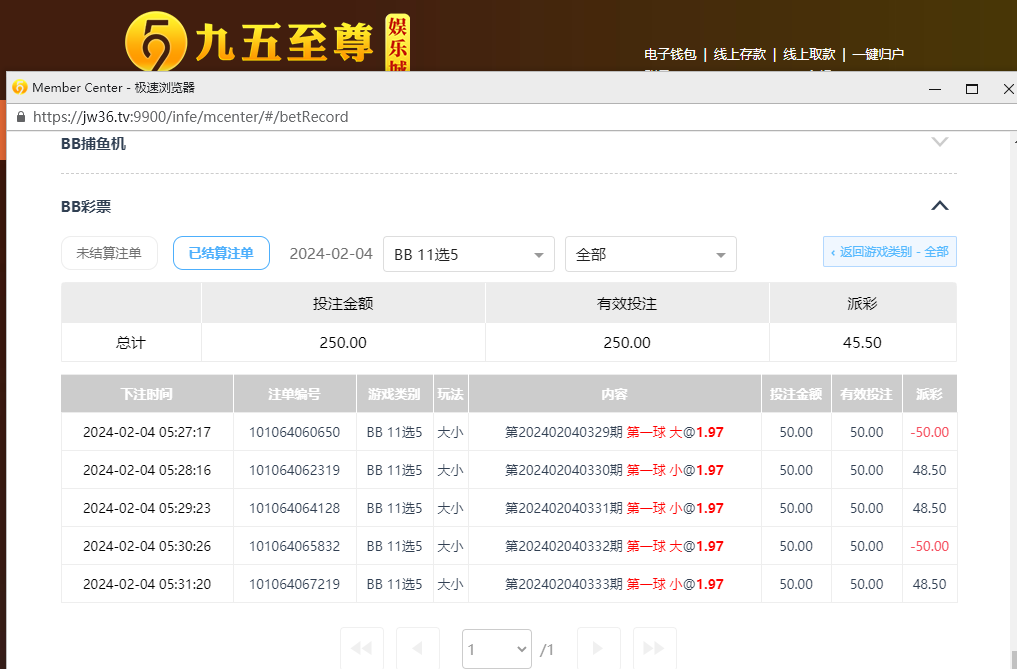1017x669 pixels.
Task: Click the 下注时间 column header
Action: (147, 394)
